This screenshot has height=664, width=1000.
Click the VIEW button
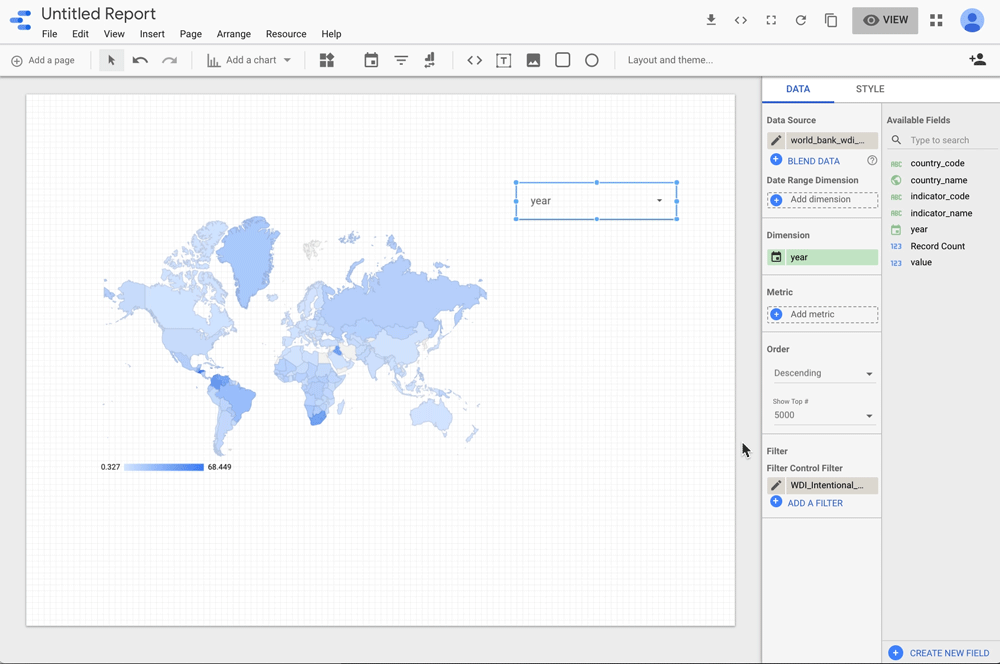click(885, 20)
